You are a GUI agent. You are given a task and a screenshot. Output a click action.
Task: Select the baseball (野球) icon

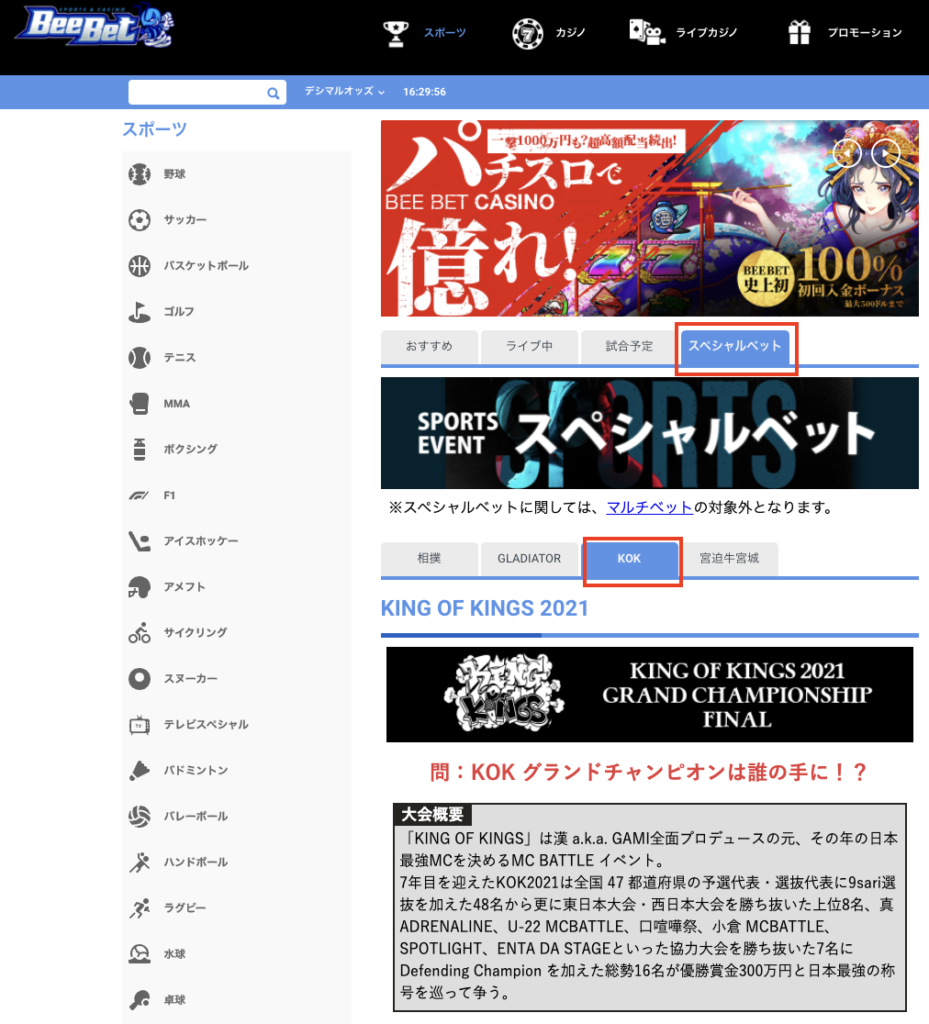pos(139,174)
